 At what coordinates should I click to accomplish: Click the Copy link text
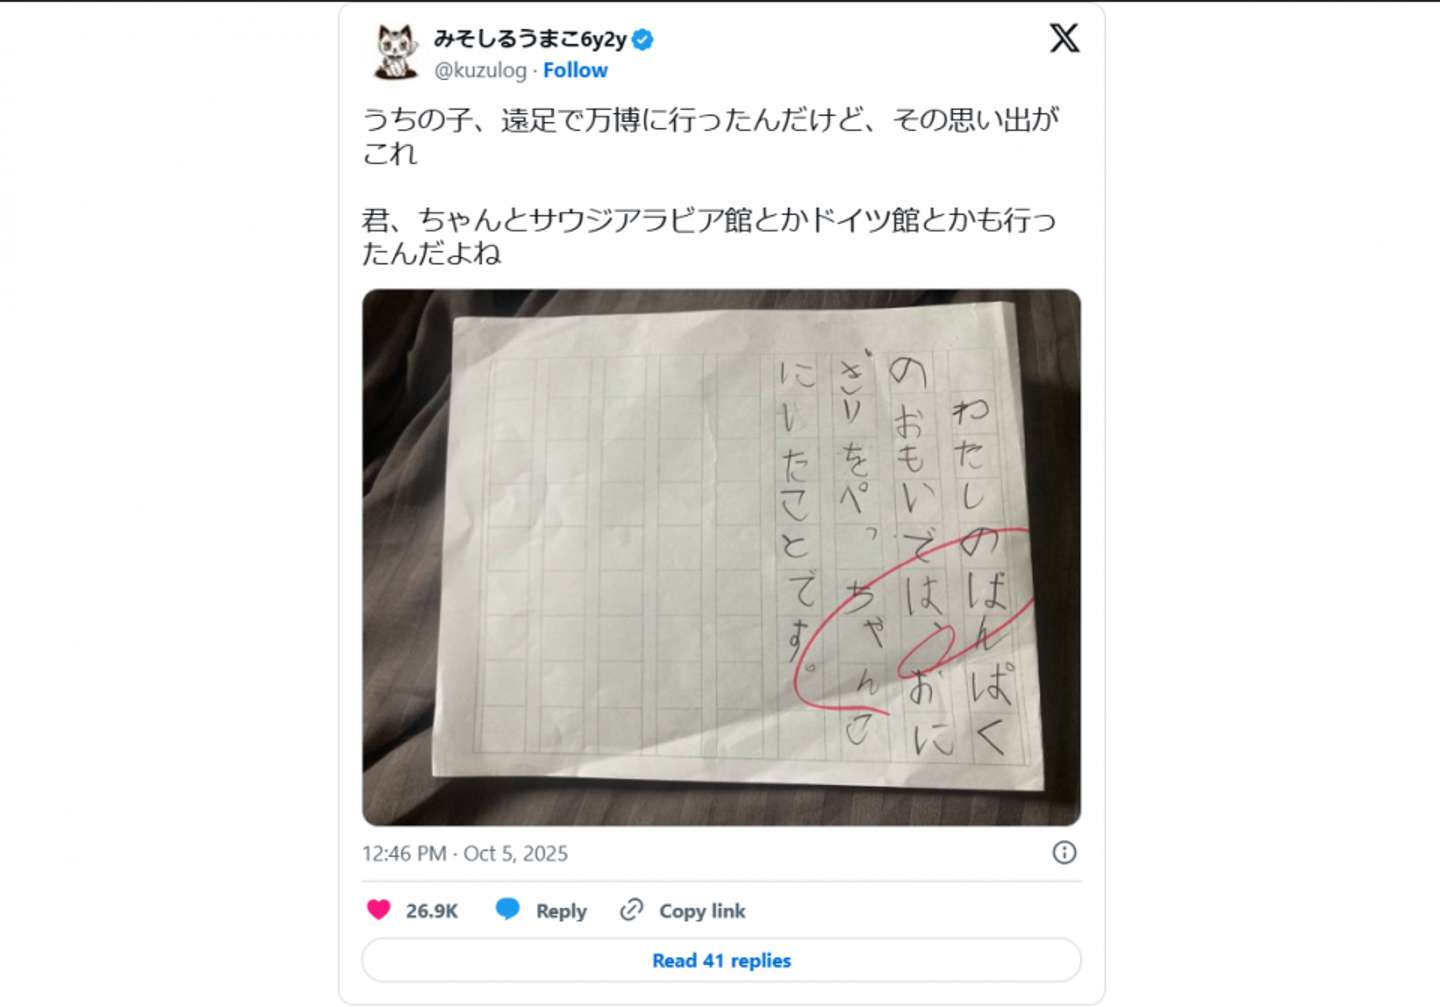click(x=702, y=911)
